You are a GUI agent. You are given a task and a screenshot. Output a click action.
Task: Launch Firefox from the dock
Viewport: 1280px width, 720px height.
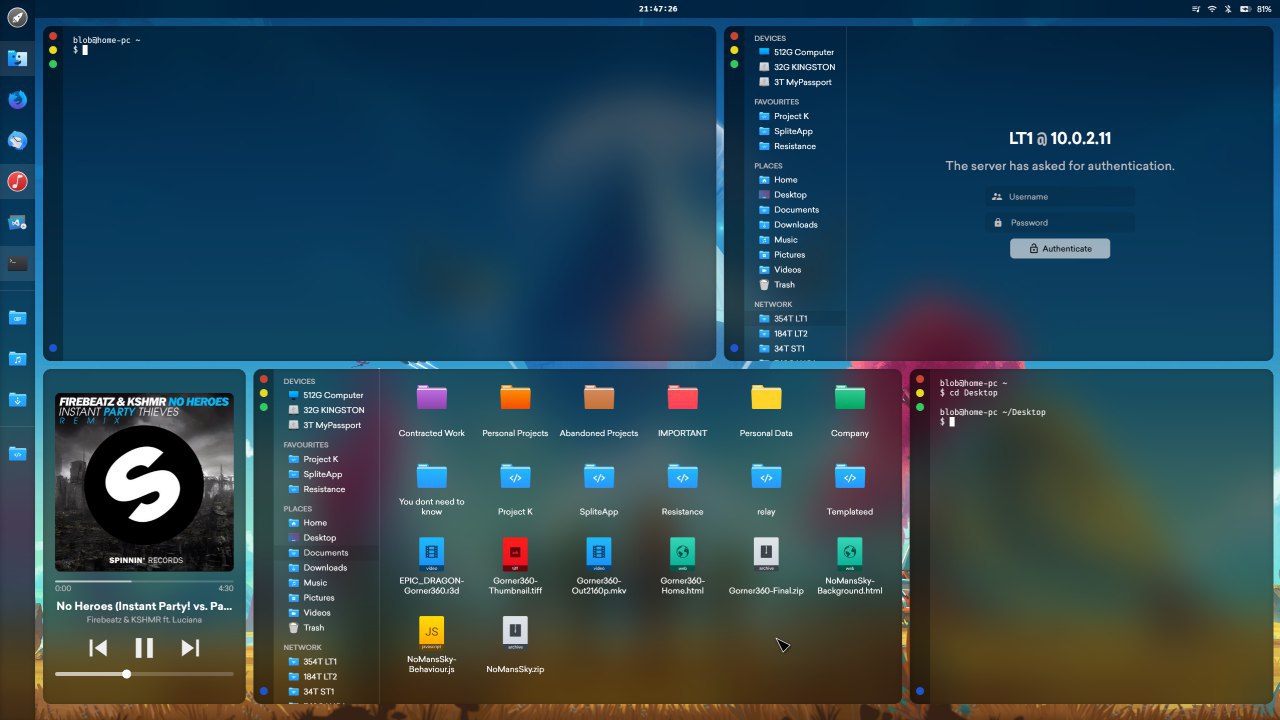[17, 99]
